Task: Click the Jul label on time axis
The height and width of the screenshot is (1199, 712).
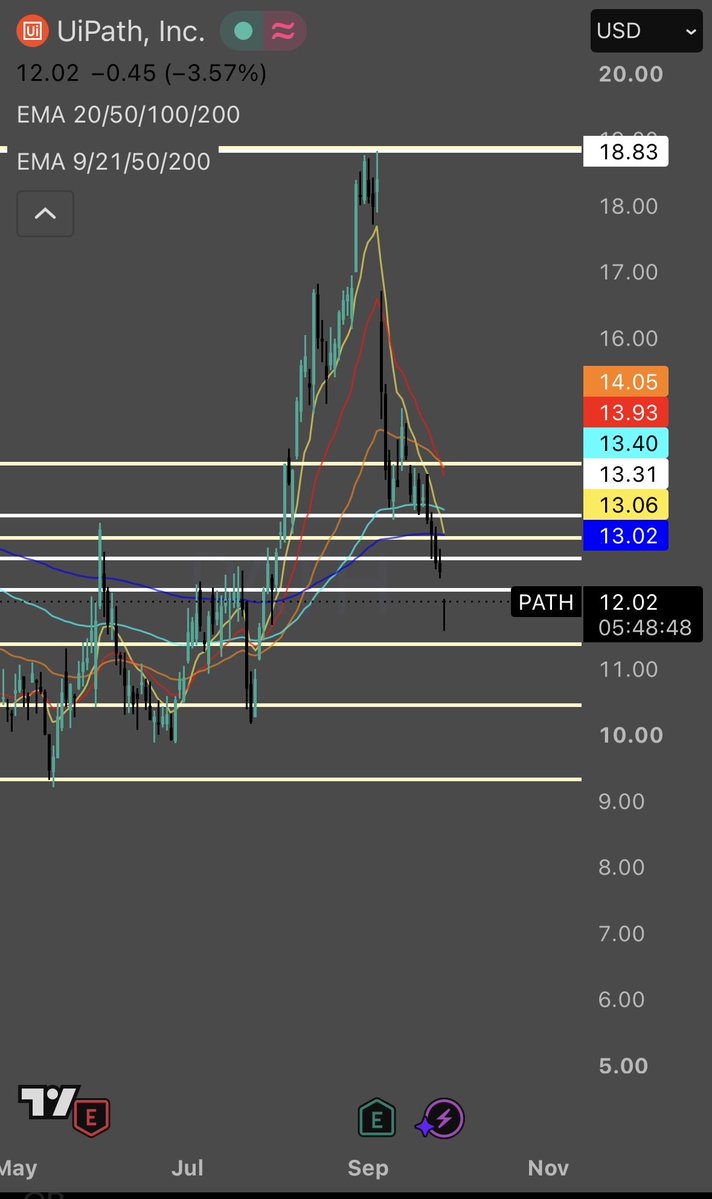Action: (187, 1168)
